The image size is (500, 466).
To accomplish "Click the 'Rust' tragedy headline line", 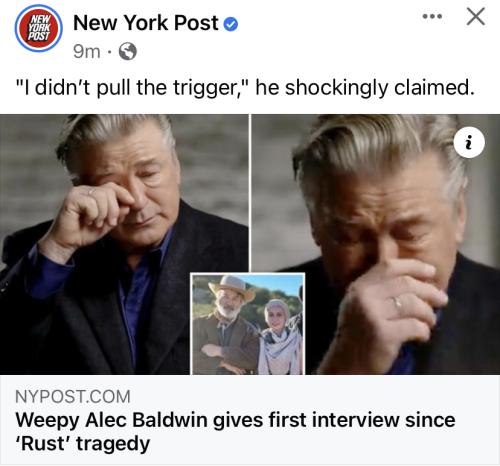I will click(x=83, y=444).
